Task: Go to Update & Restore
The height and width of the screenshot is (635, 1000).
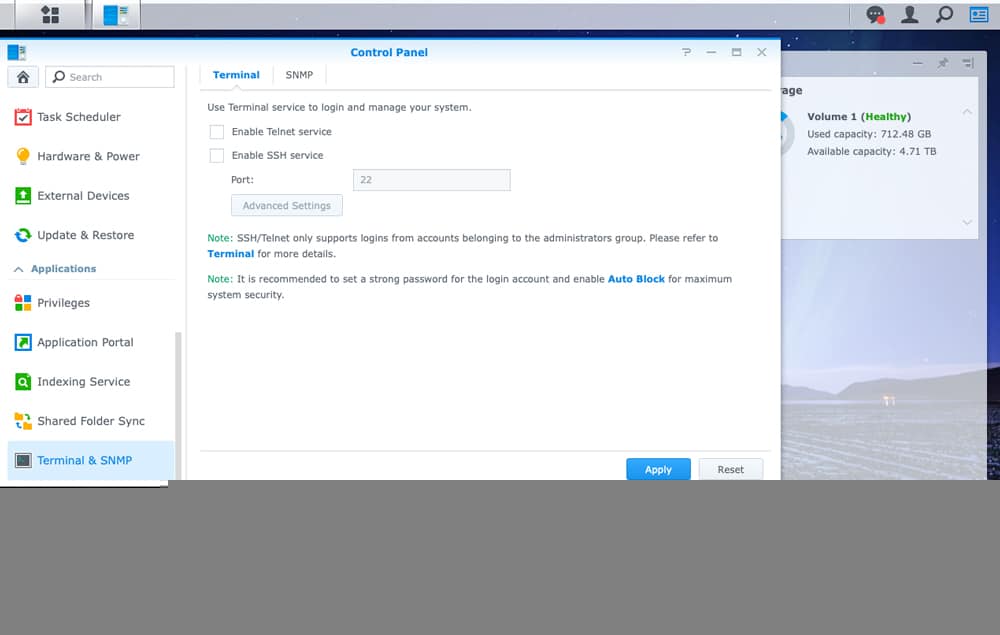Action: 85,235
